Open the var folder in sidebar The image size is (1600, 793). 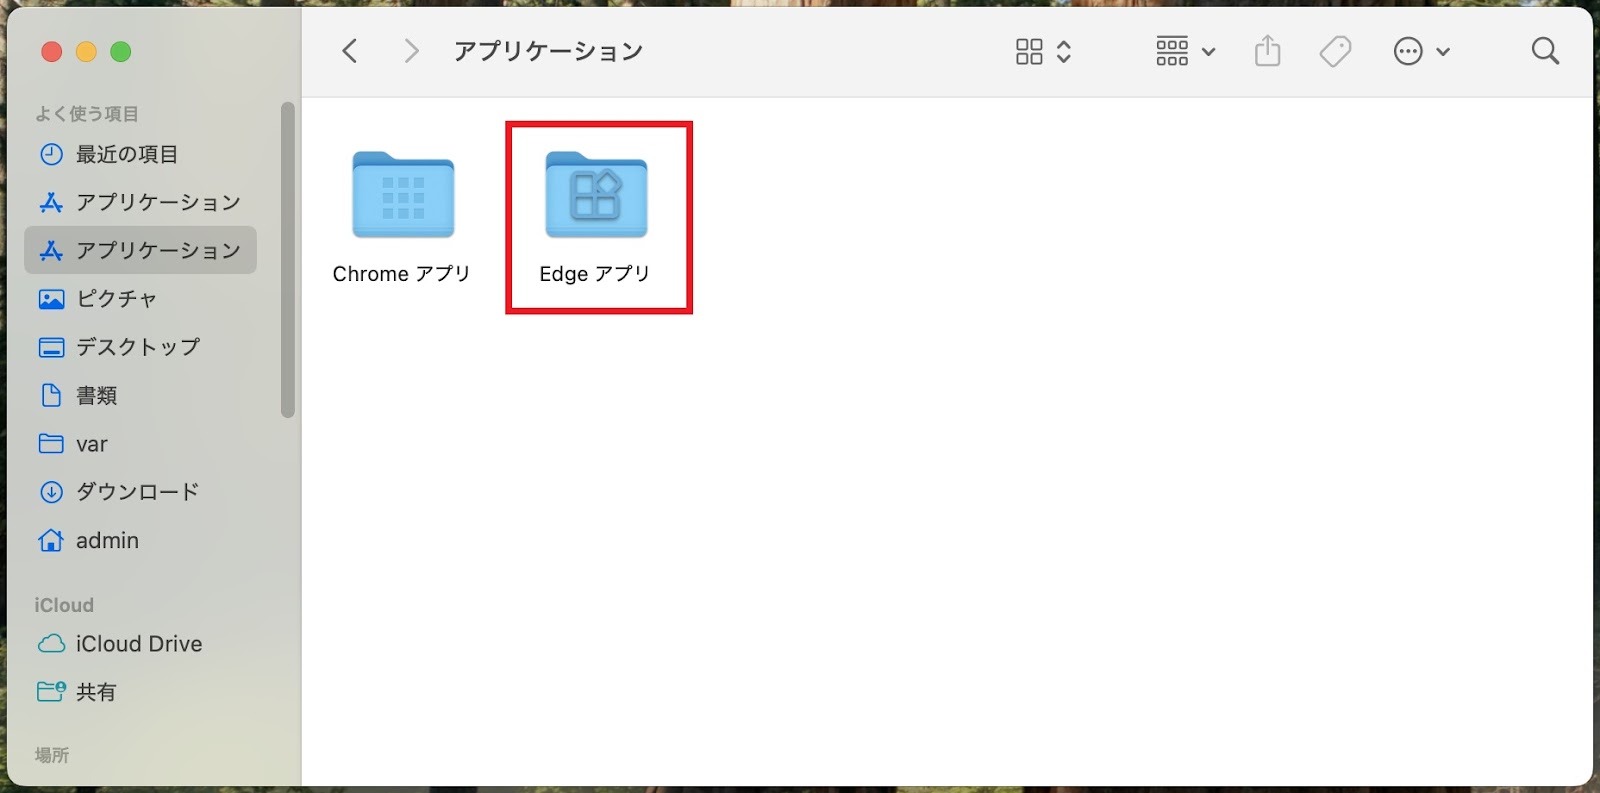click(140, 443)
